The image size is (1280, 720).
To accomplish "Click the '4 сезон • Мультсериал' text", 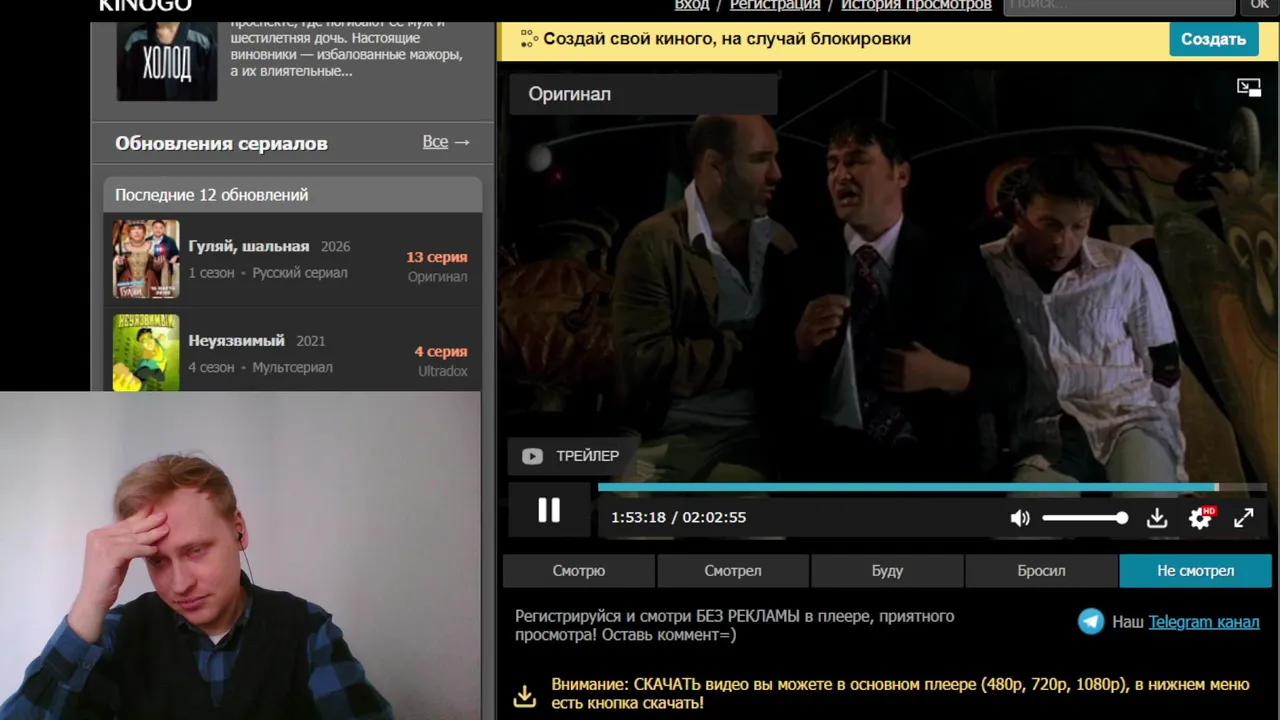I will (260, 368).
